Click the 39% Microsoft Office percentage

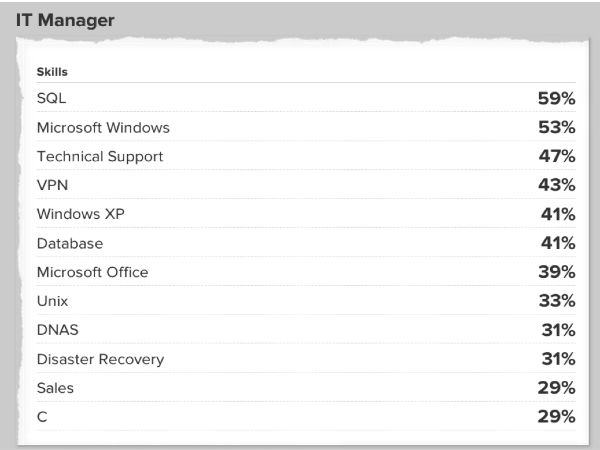(555, 272)
